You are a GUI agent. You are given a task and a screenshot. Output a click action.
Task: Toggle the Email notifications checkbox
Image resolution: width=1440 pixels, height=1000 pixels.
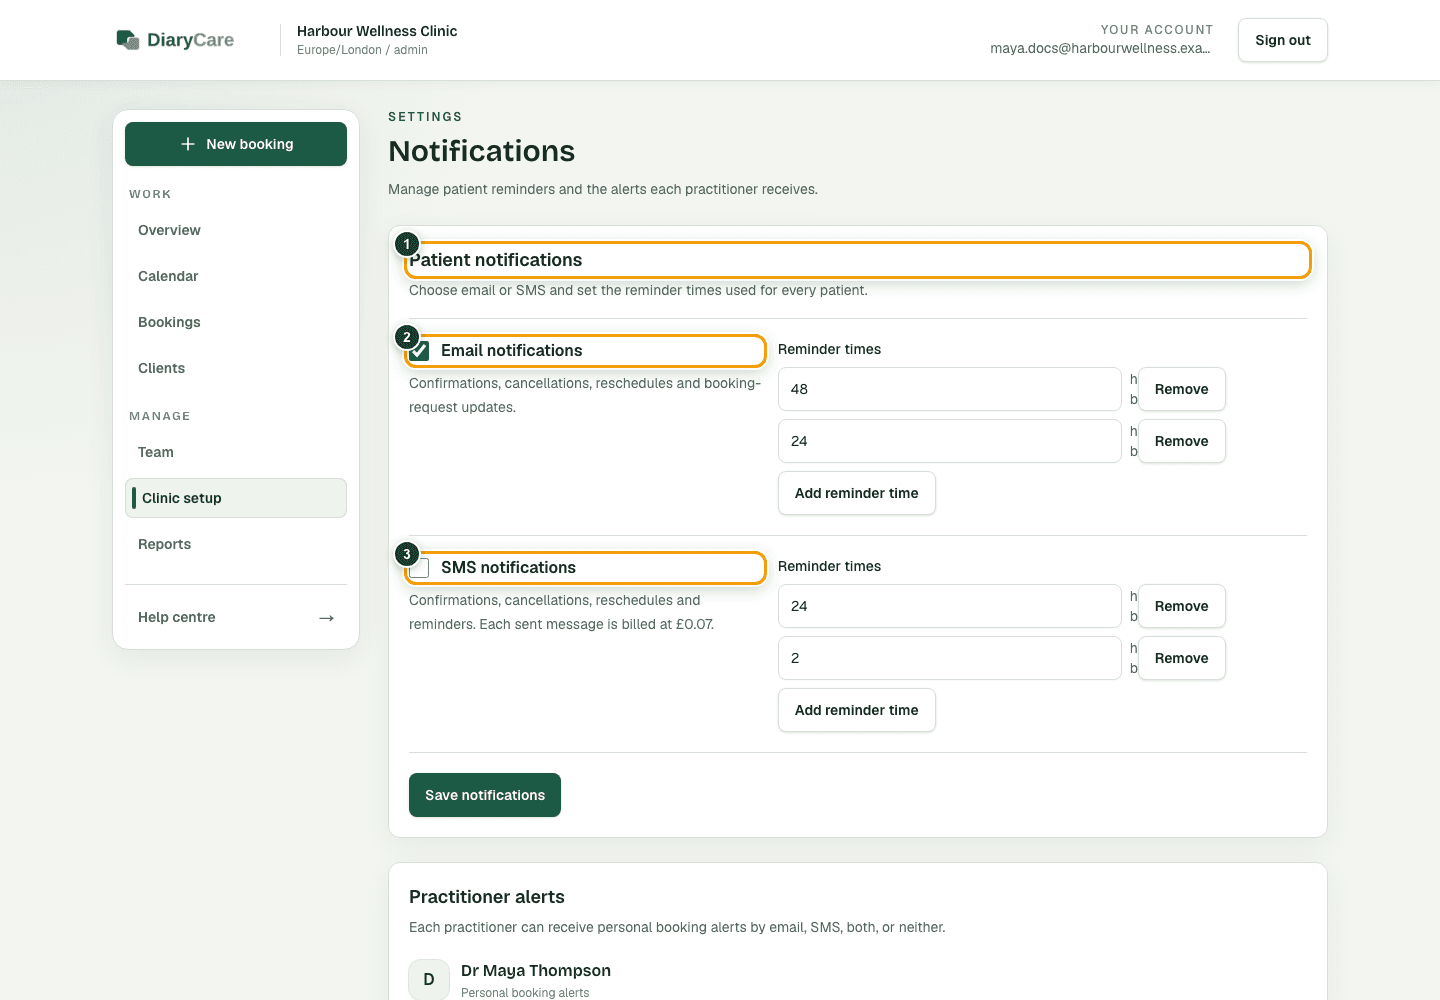(420, 351)
